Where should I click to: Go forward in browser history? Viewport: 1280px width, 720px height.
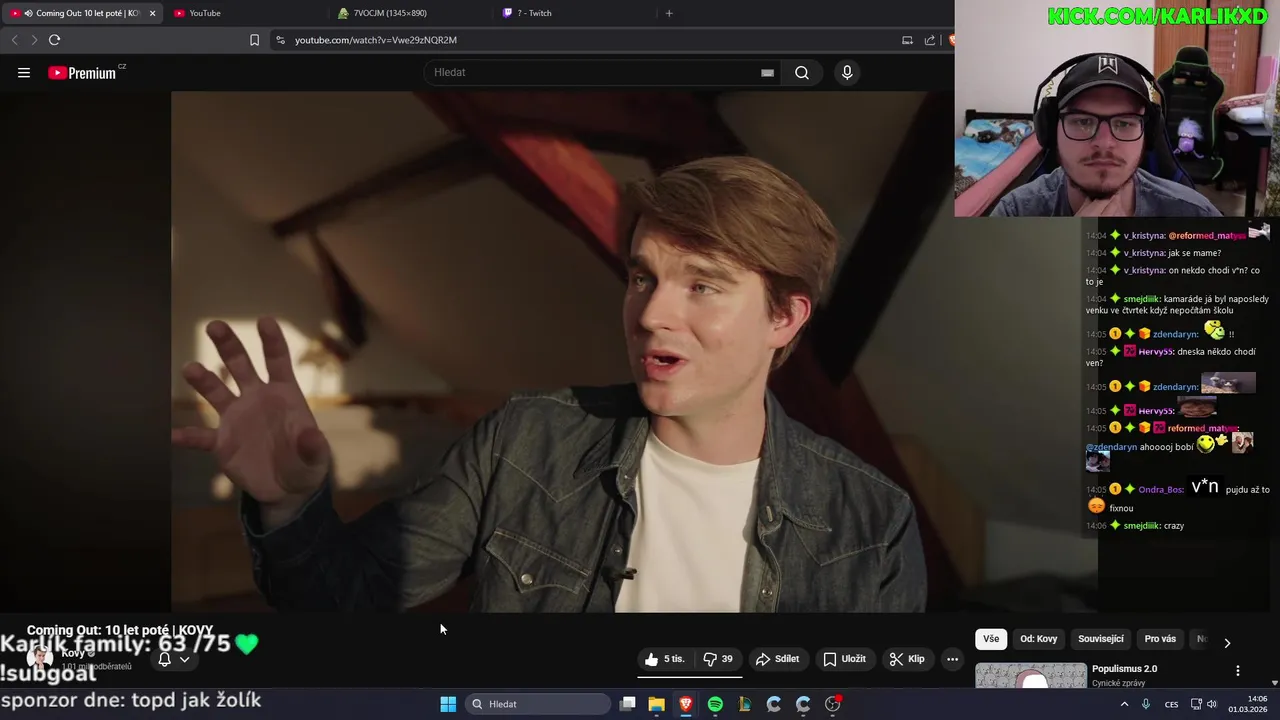[x=33, y=40]
